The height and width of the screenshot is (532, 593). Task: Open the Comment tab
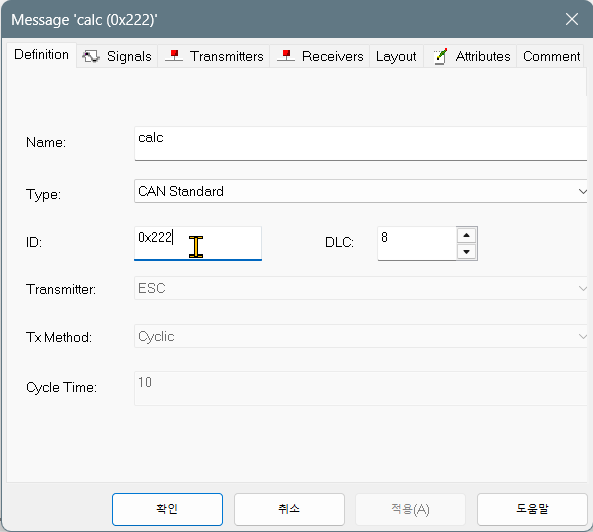(x=551, y=56)
